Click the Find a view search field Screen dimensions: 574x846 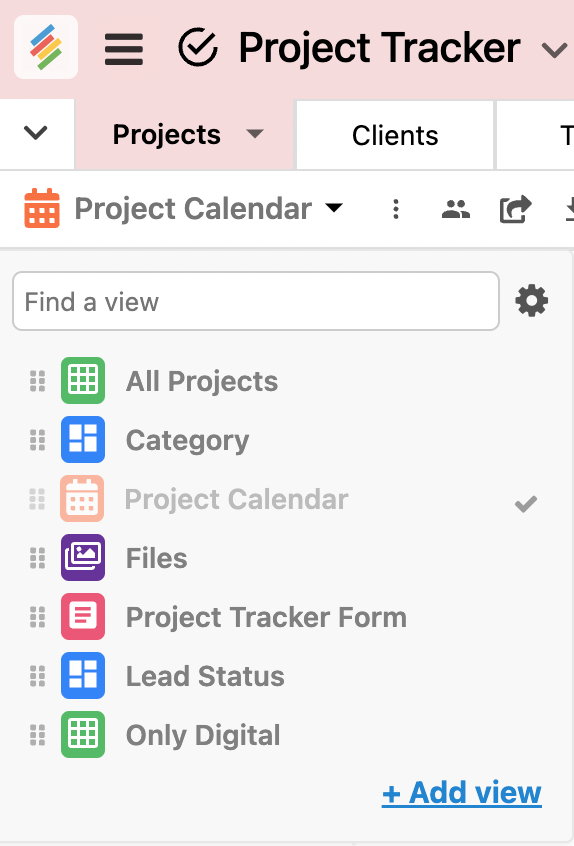(x=256, y=301)
